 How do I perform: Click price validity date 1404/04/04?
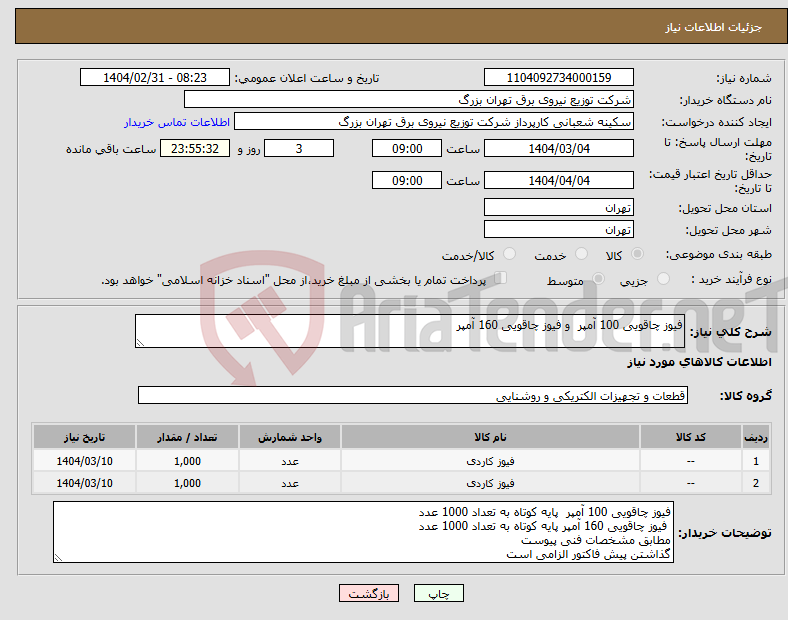click(x=559, y=180)
